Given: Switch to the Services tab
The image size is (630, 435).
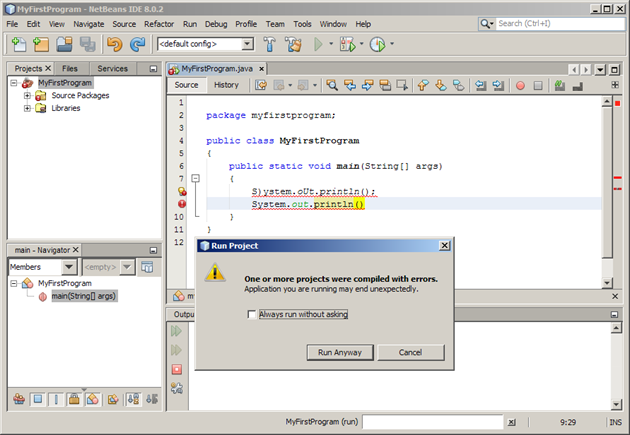Looking at the screenshot, I should pos(112,68).
